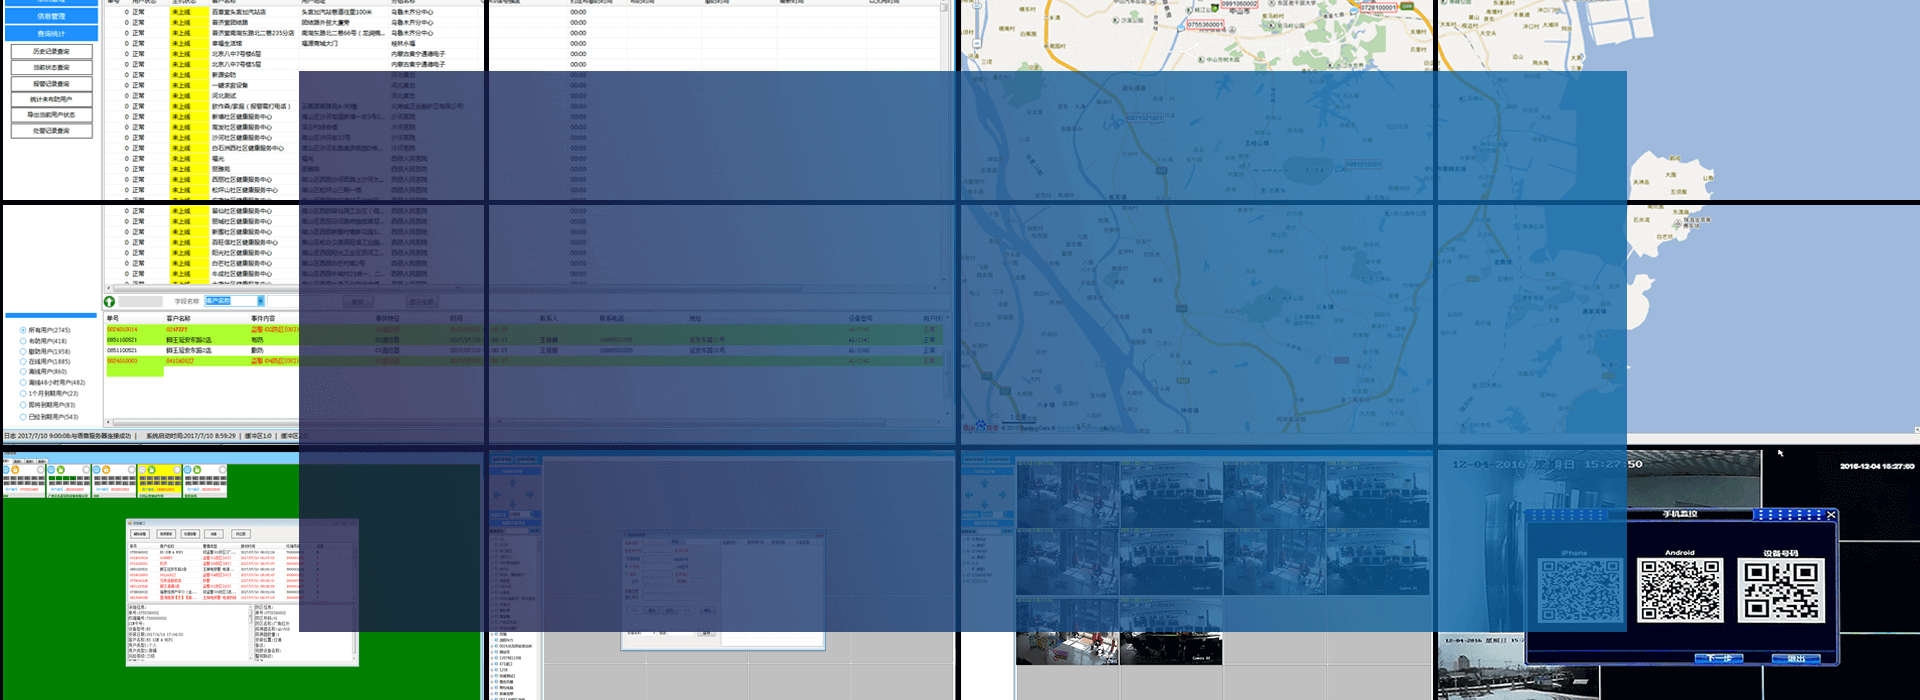Click the Baidu logo on the map
Screen dimensions: 1920x700
tap(980, 427)
